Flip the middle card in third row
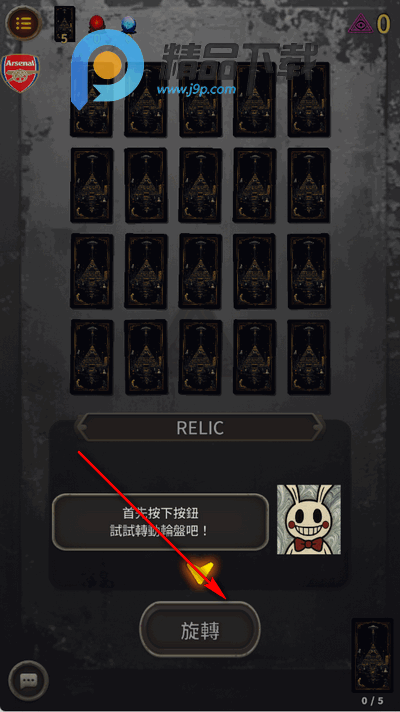 coord(200,271)
